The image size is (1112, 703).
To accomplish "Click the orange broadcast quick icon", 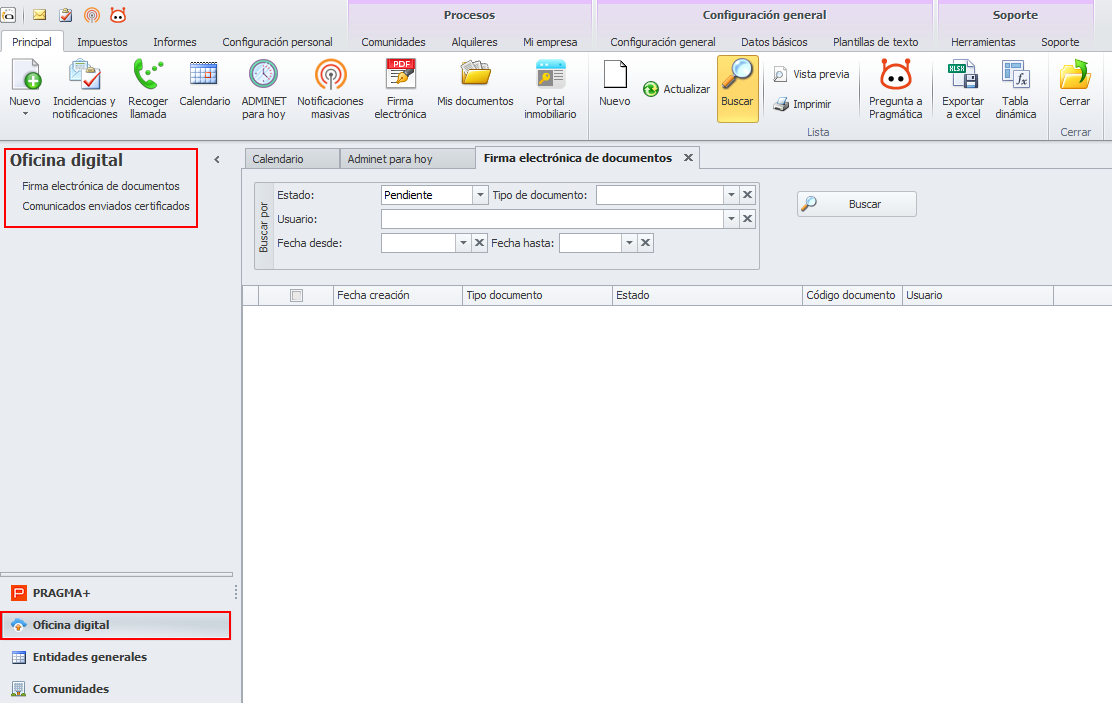I will coord(92,15).
